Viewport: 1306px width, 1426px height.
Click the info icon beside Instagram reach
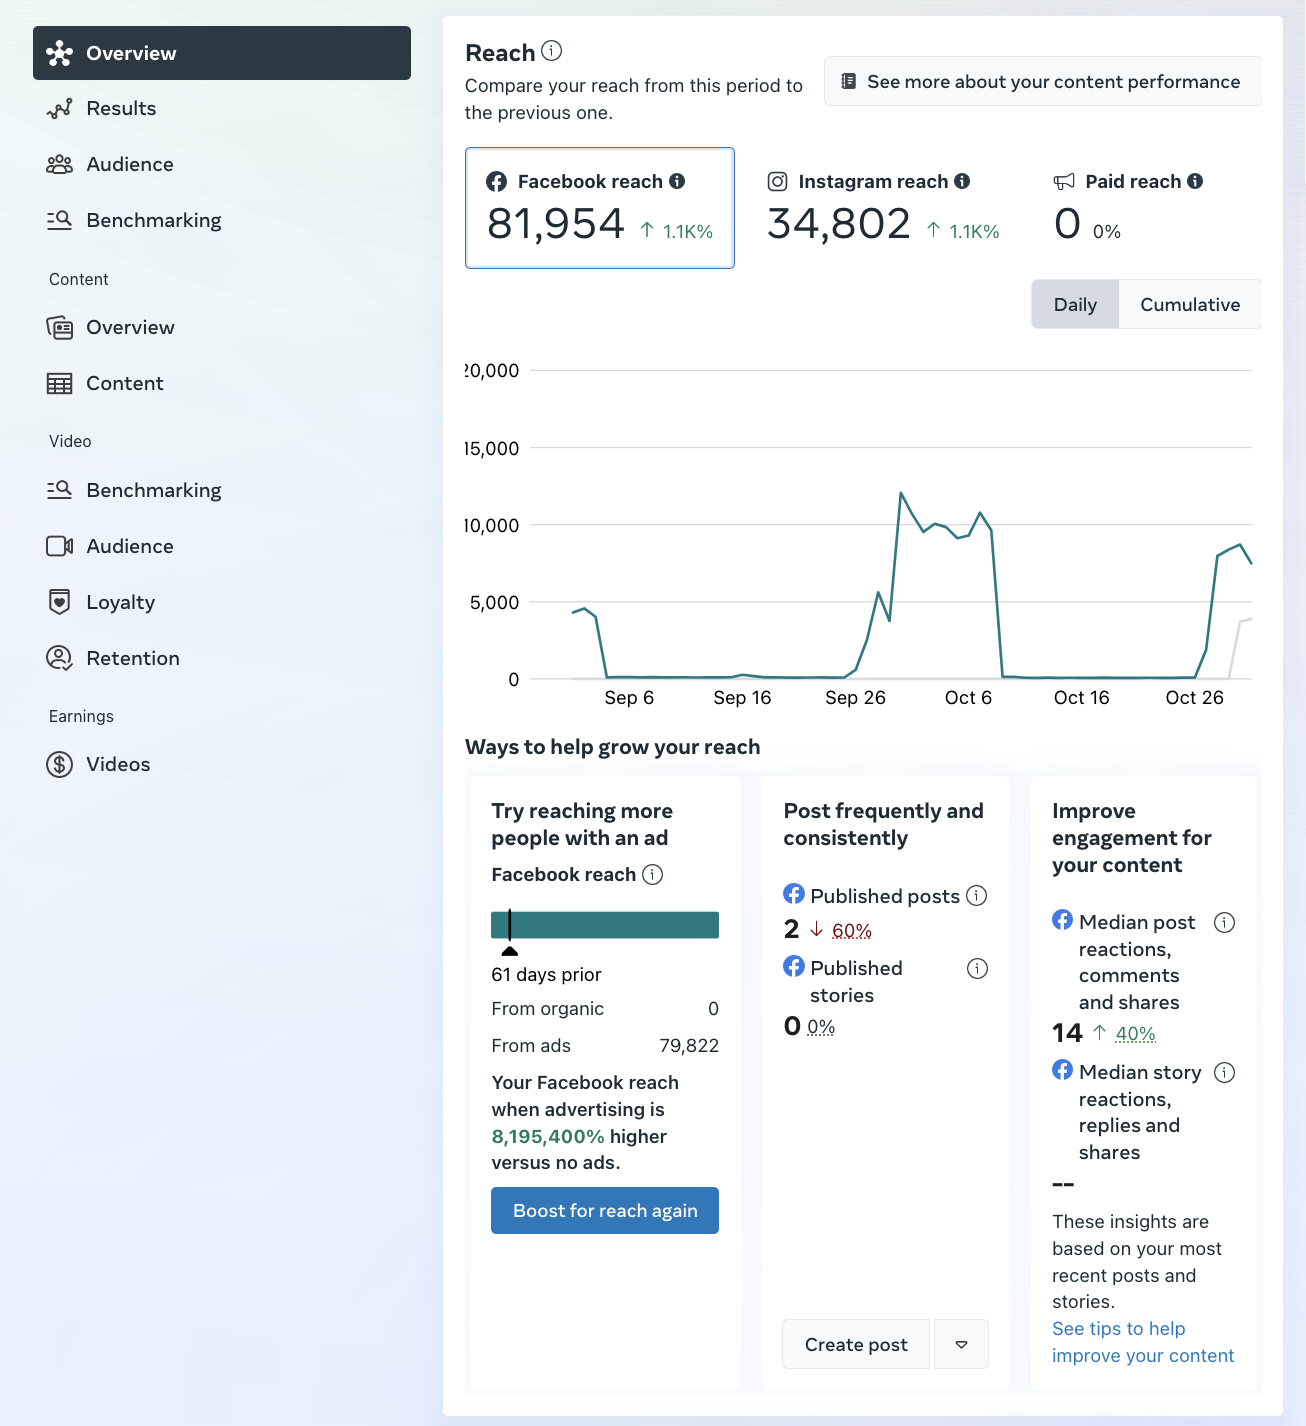click(x=962, y=181)
